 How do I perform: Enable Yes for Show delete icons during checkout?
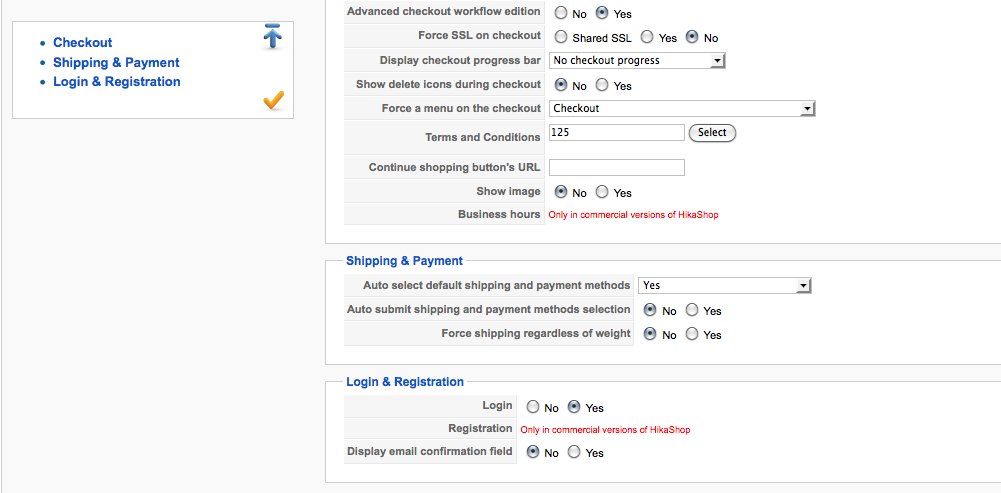pos(602,85)
